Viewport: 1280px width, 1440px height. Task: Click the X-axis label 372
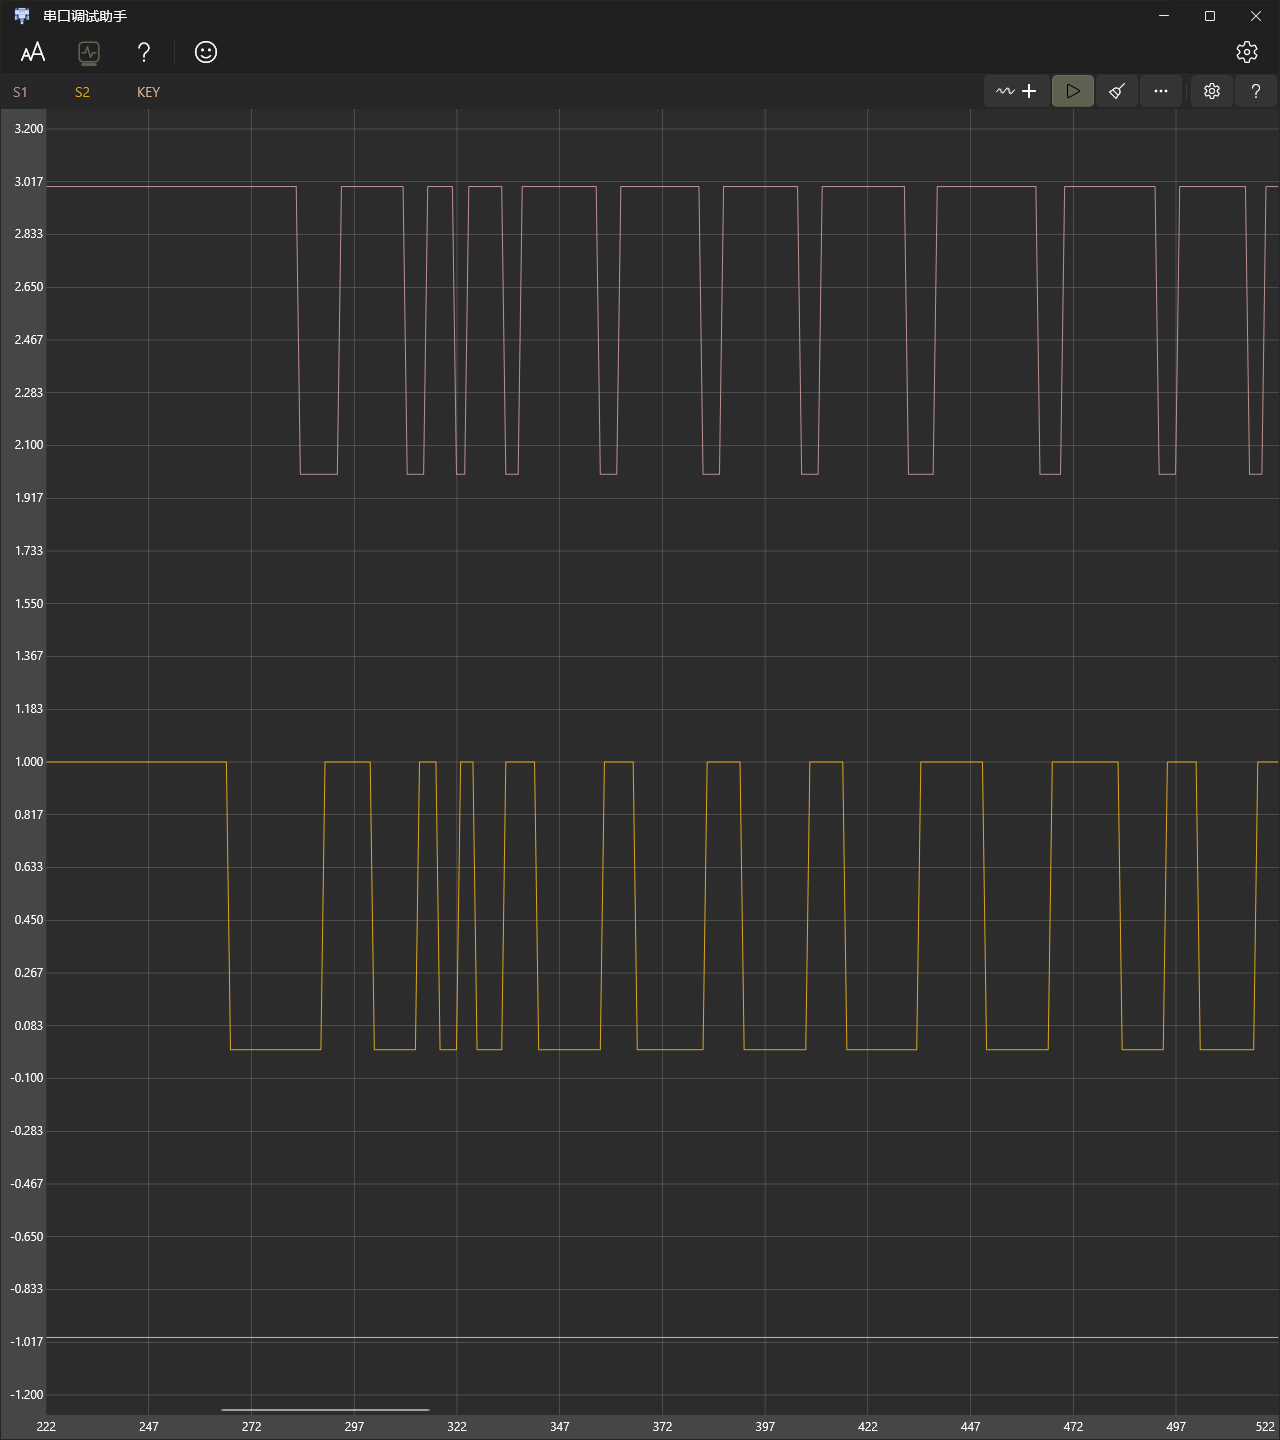pos(662,1427)
